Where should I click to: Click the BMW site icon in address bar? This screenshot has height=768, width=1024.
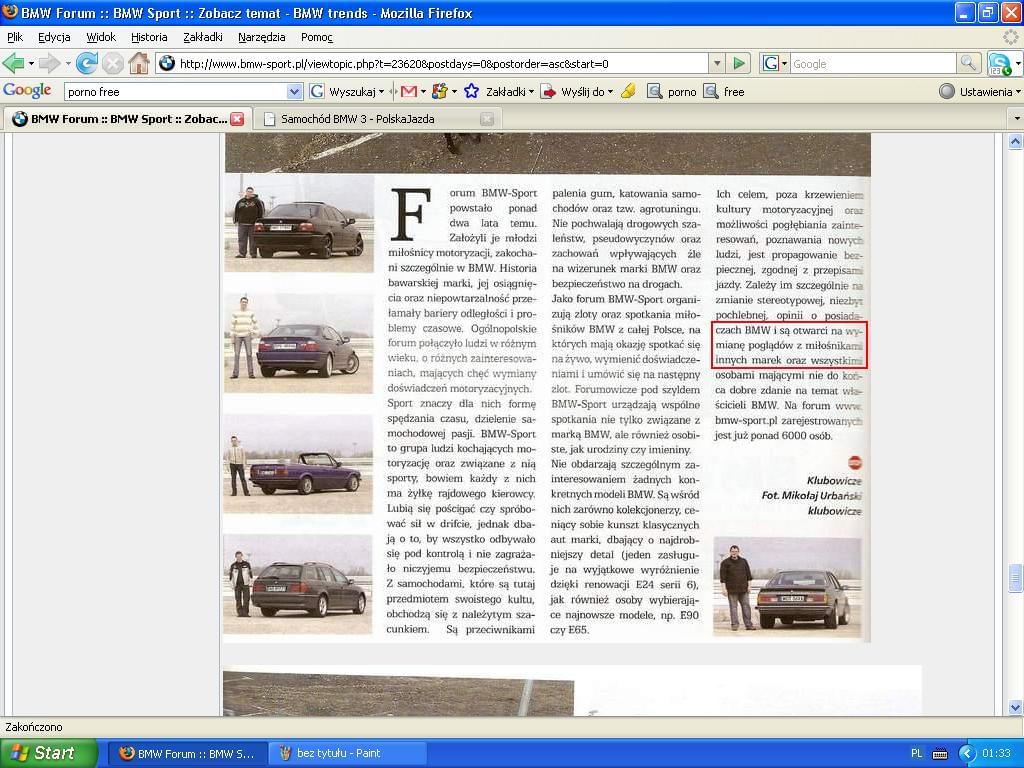[167, 63]
